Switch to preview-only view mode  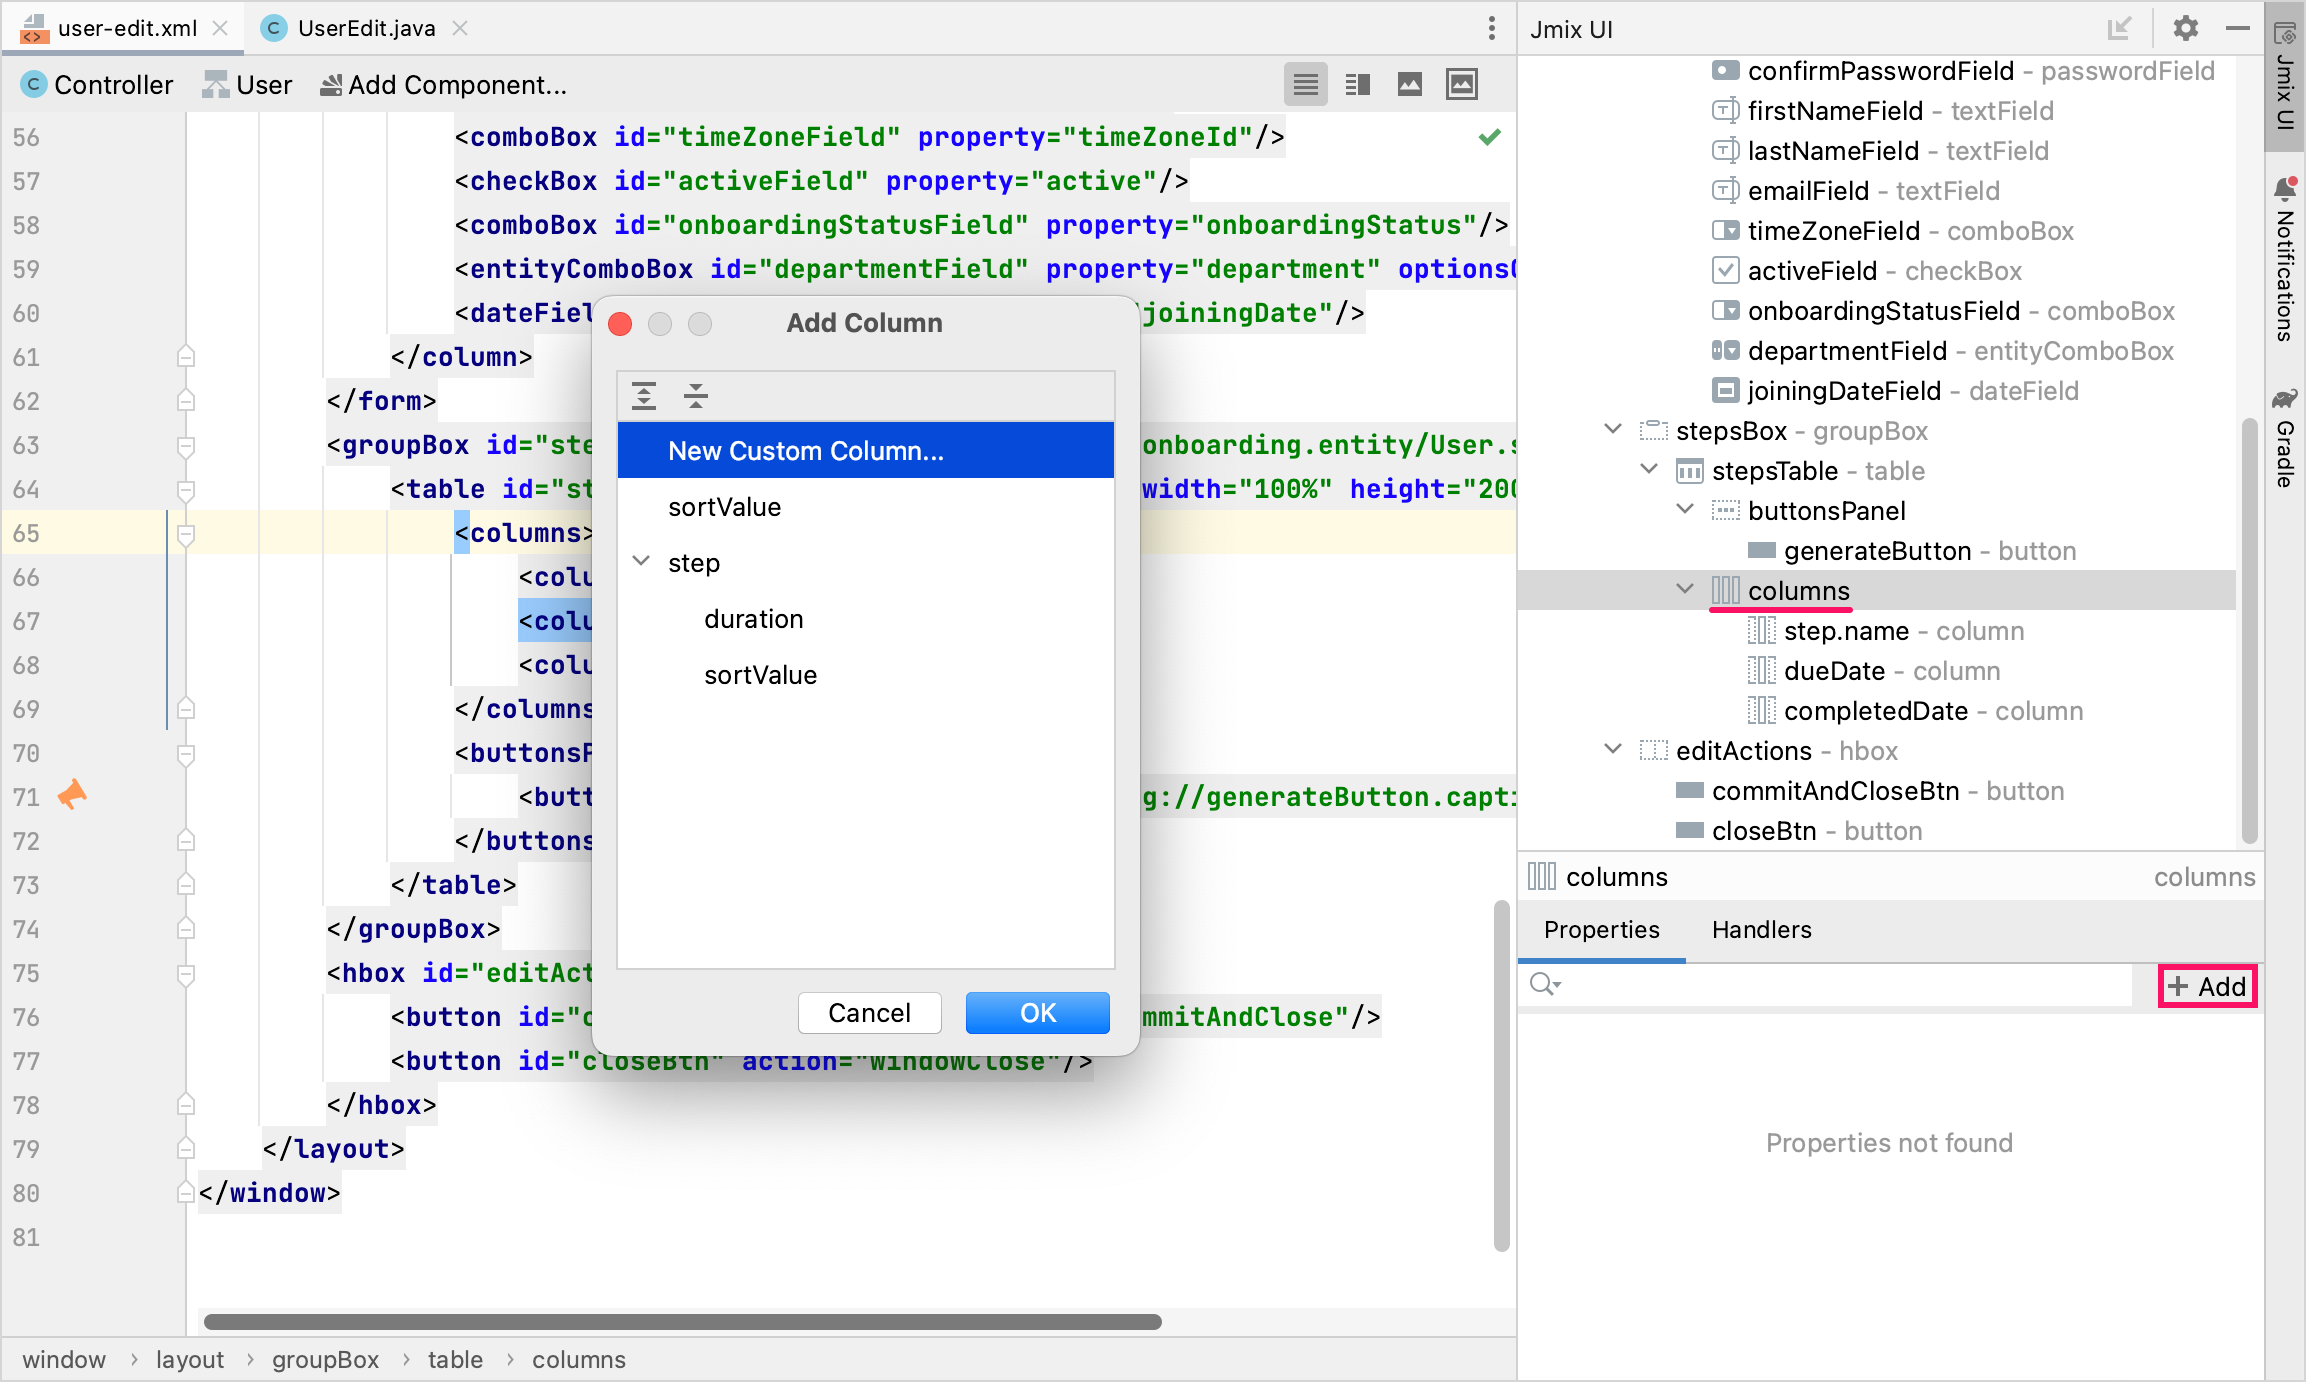(x=1410, y=85)
